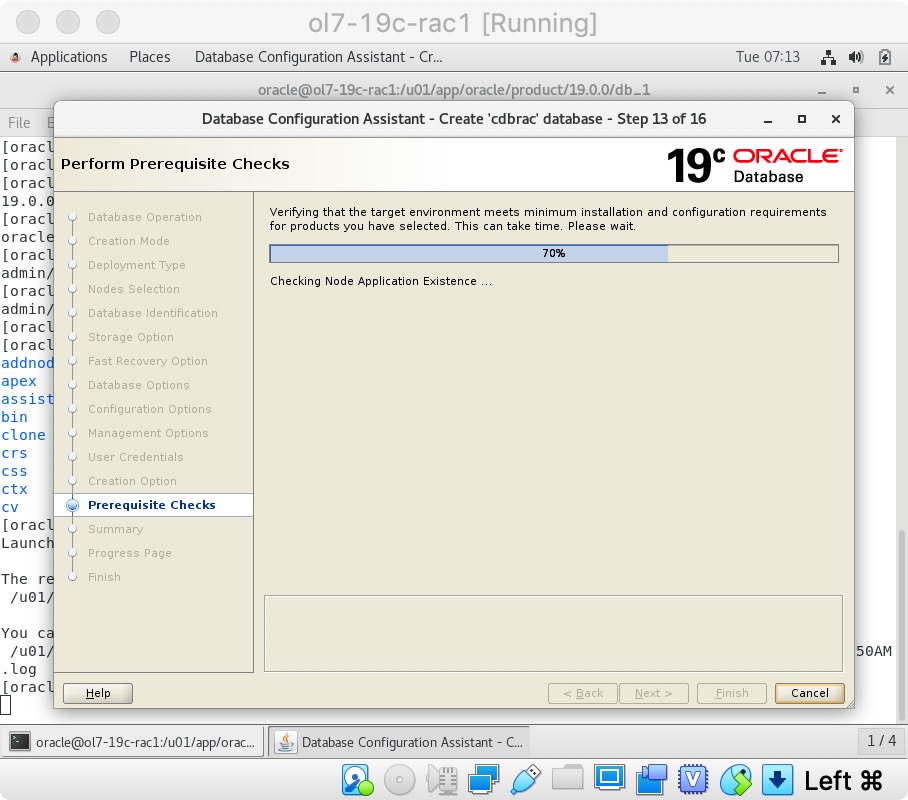Click the VirtualBox mouse integration icon
Screen dimensions: 908x800
pyautogui.click(x=735, y=780)
